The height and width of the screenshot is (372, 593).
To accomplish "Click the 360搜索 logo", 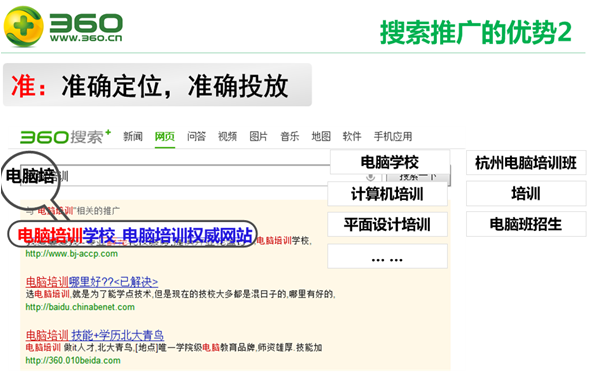I will (65, 136).
